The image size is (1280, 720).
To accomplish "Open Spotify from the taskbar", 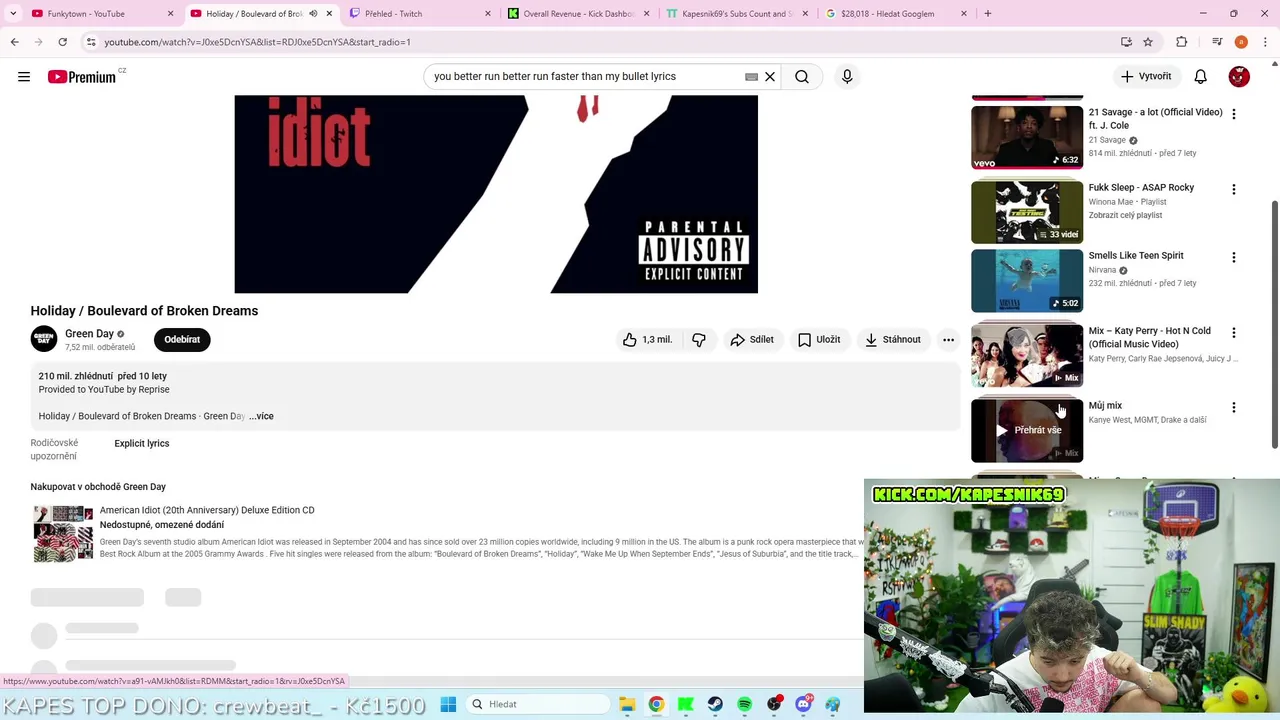I will click(745, 704).
